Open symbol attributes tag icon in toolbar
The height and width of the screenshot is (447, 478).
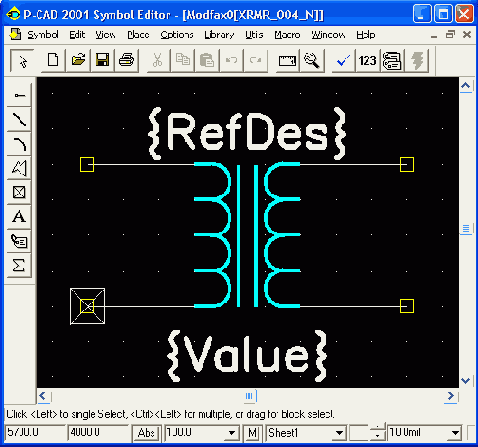(x=392, y=61)
